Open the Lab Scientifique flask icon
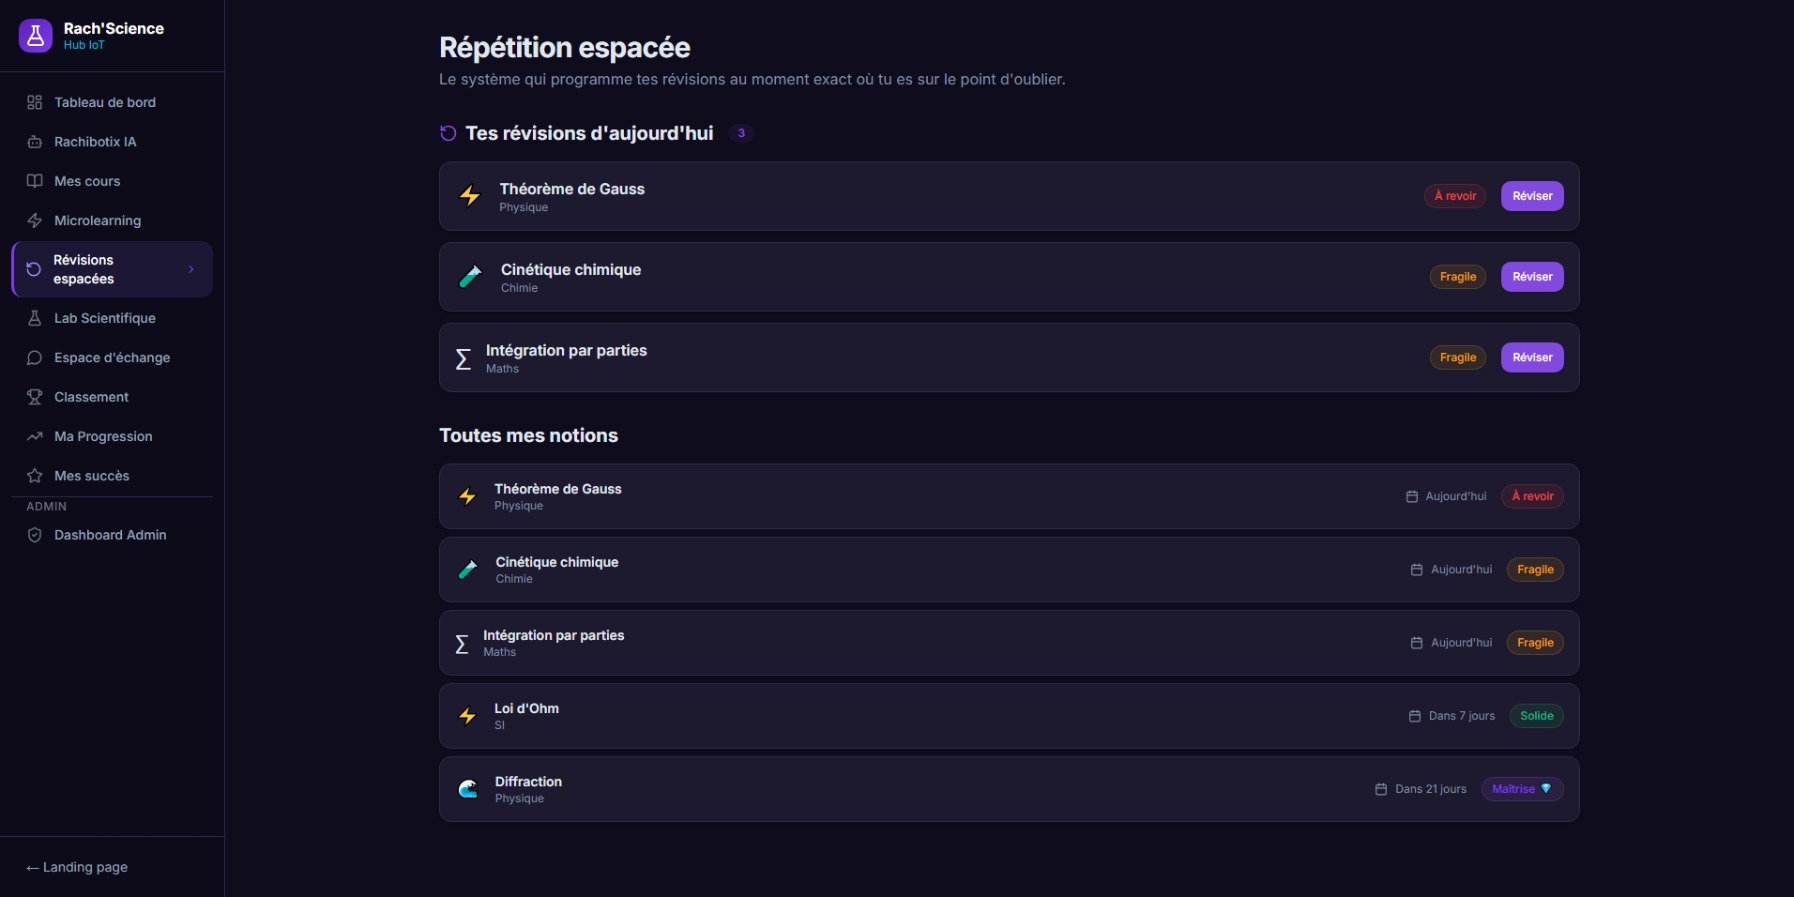Image resolution: width=1794 pixels, height=897 pixels. (35, 318)
